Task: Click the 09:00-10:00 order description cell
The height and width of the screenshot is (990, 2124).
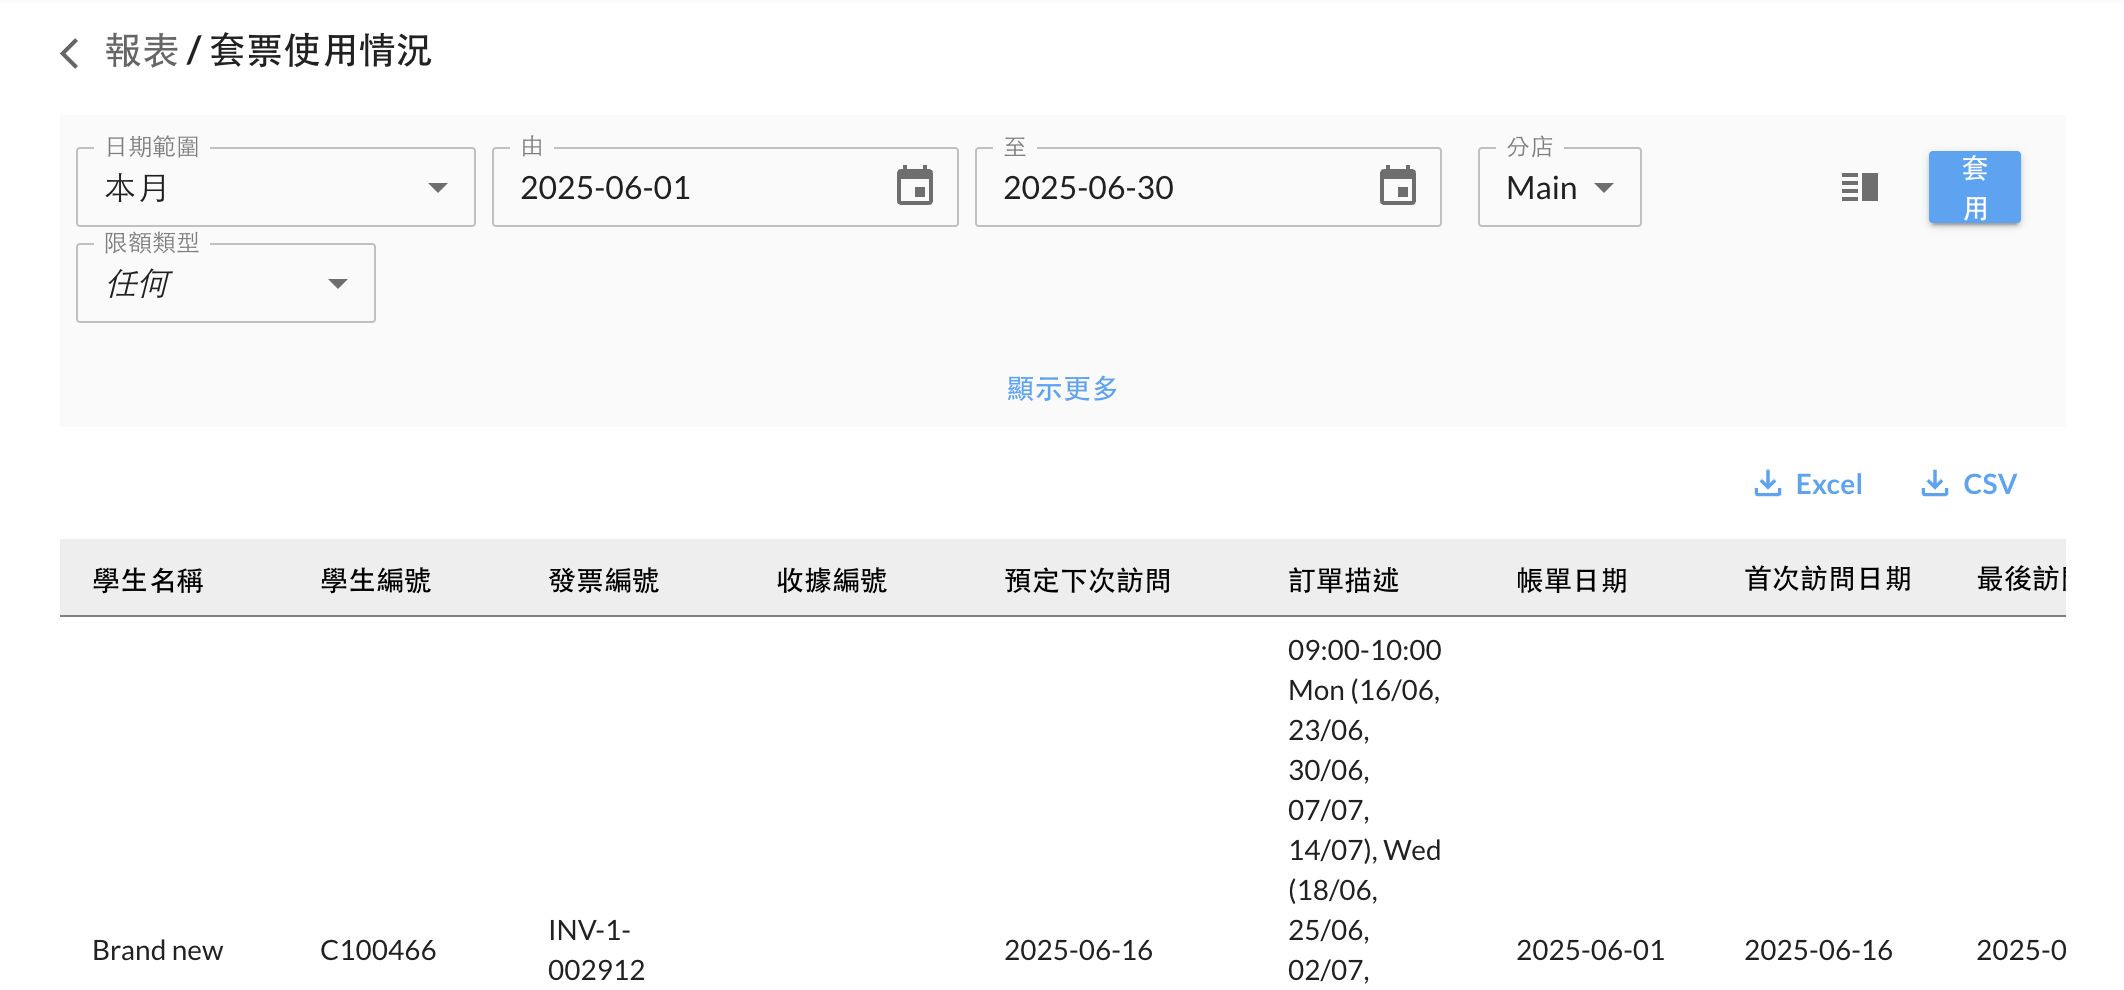Action: coord(1365,810)
